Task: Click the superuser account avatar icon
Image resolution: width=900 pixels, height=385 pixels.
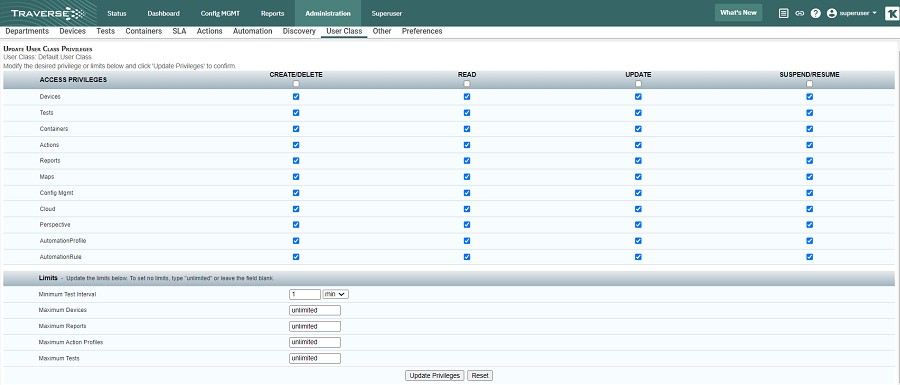Action: 832,13
